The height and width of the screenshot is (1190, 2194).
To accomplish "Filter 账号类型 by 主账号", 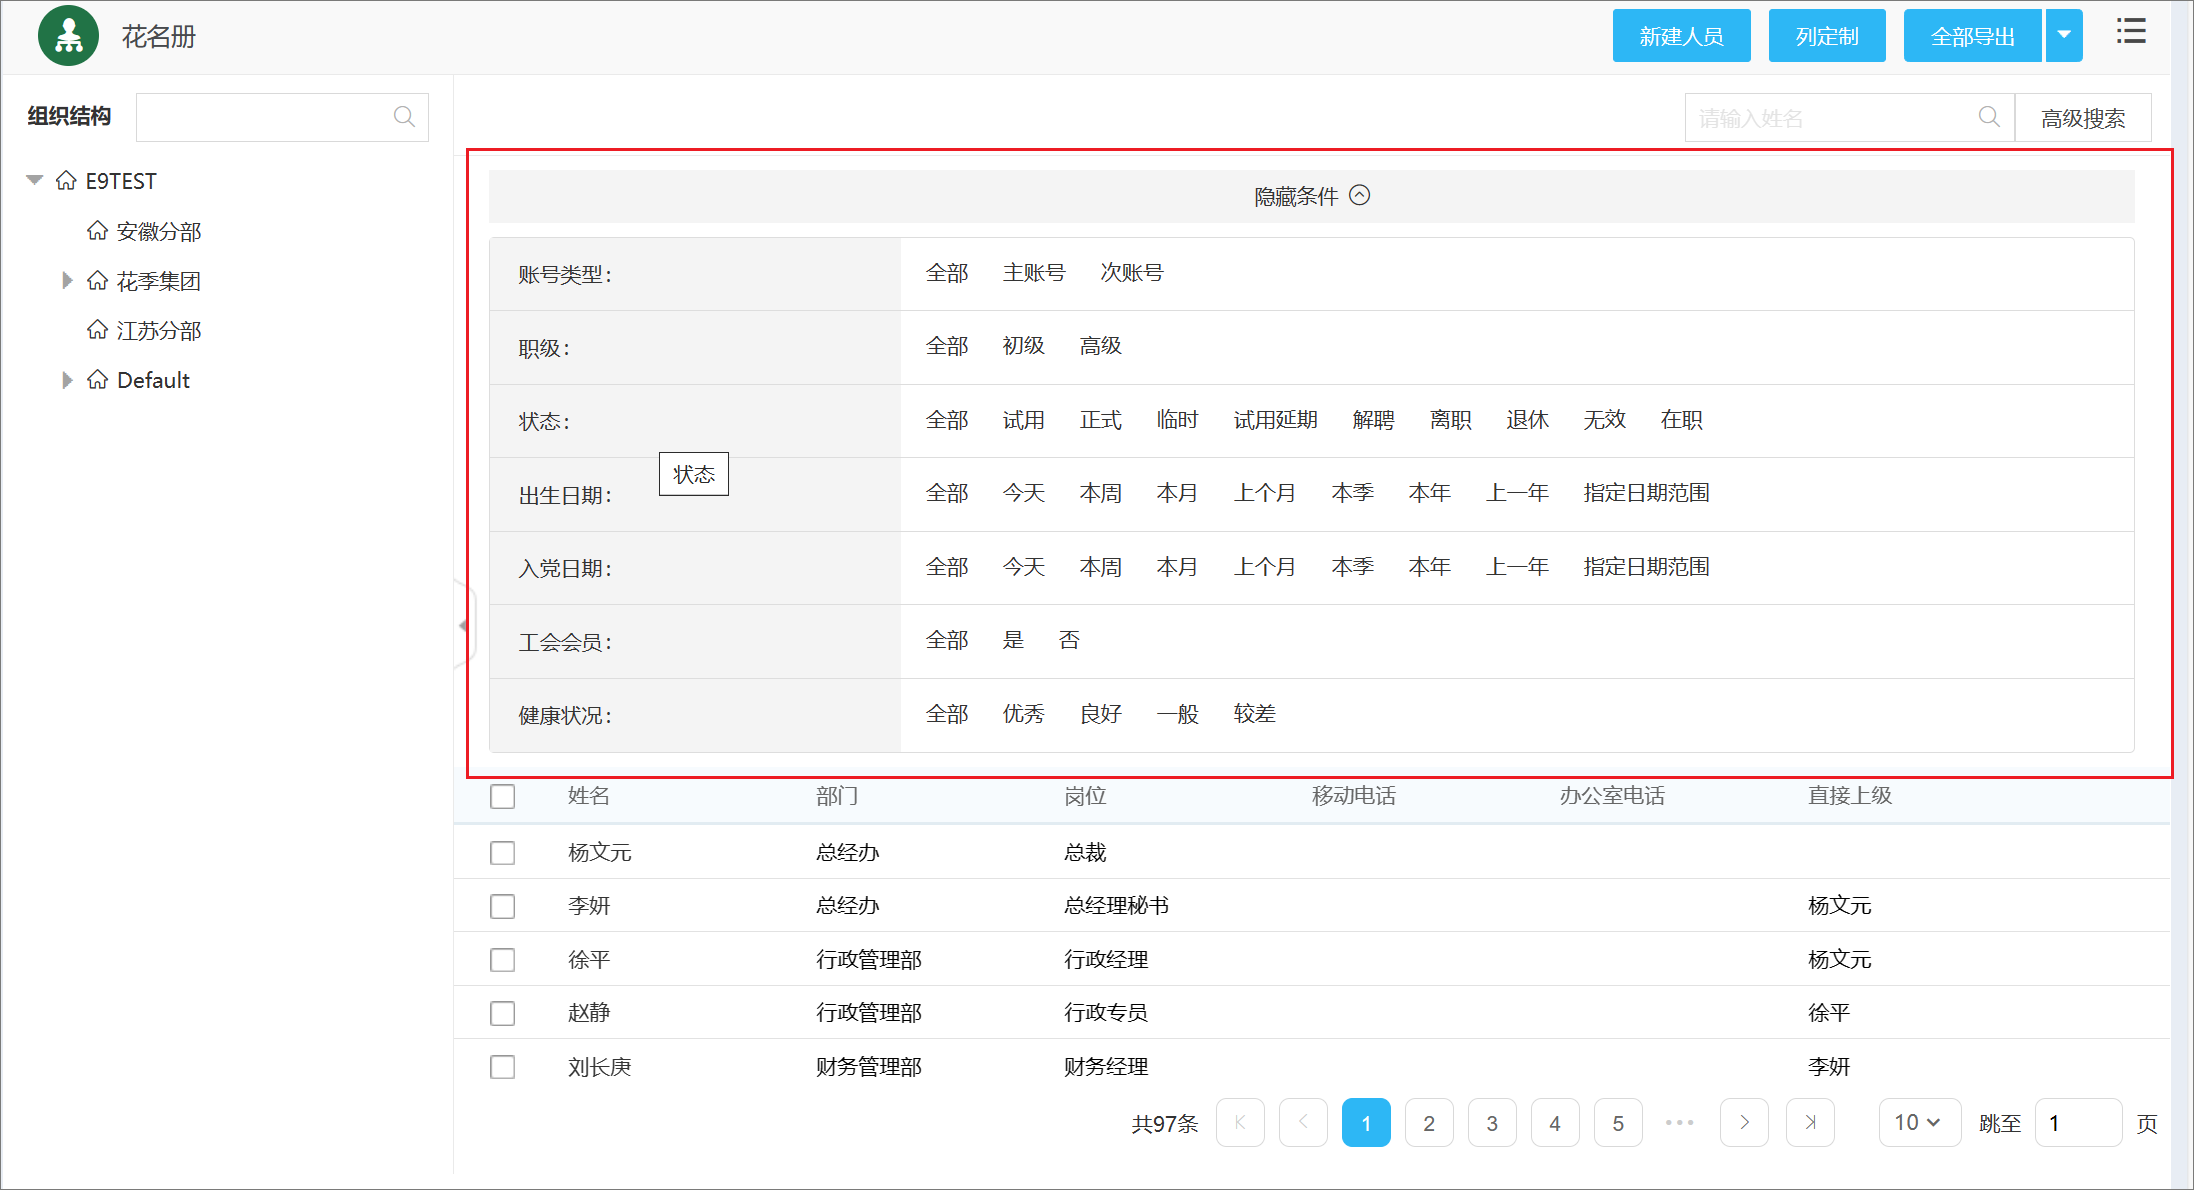I will click(1034, 273).
